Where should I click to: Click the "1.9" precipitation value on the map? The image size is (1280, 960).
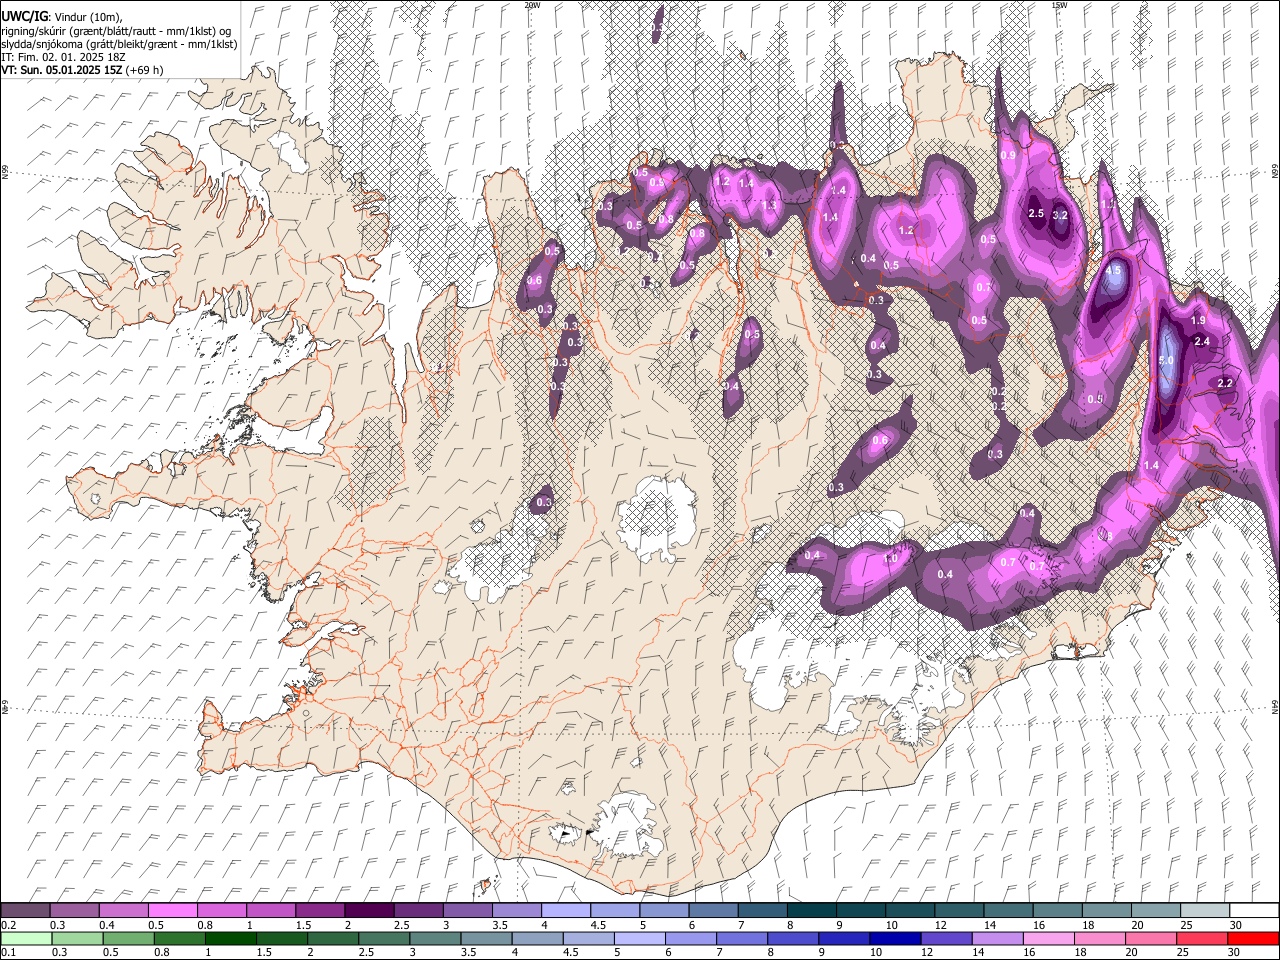click(1199, 320)
